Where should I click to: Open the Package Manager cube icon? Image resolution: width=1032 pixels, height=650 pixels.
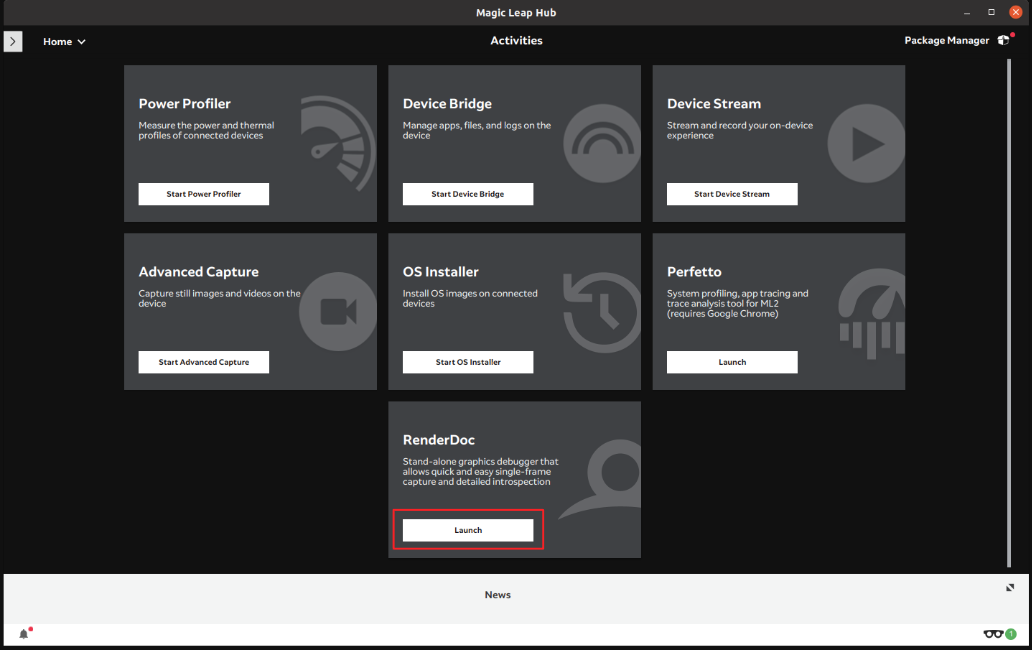[x=1004, y=40]
